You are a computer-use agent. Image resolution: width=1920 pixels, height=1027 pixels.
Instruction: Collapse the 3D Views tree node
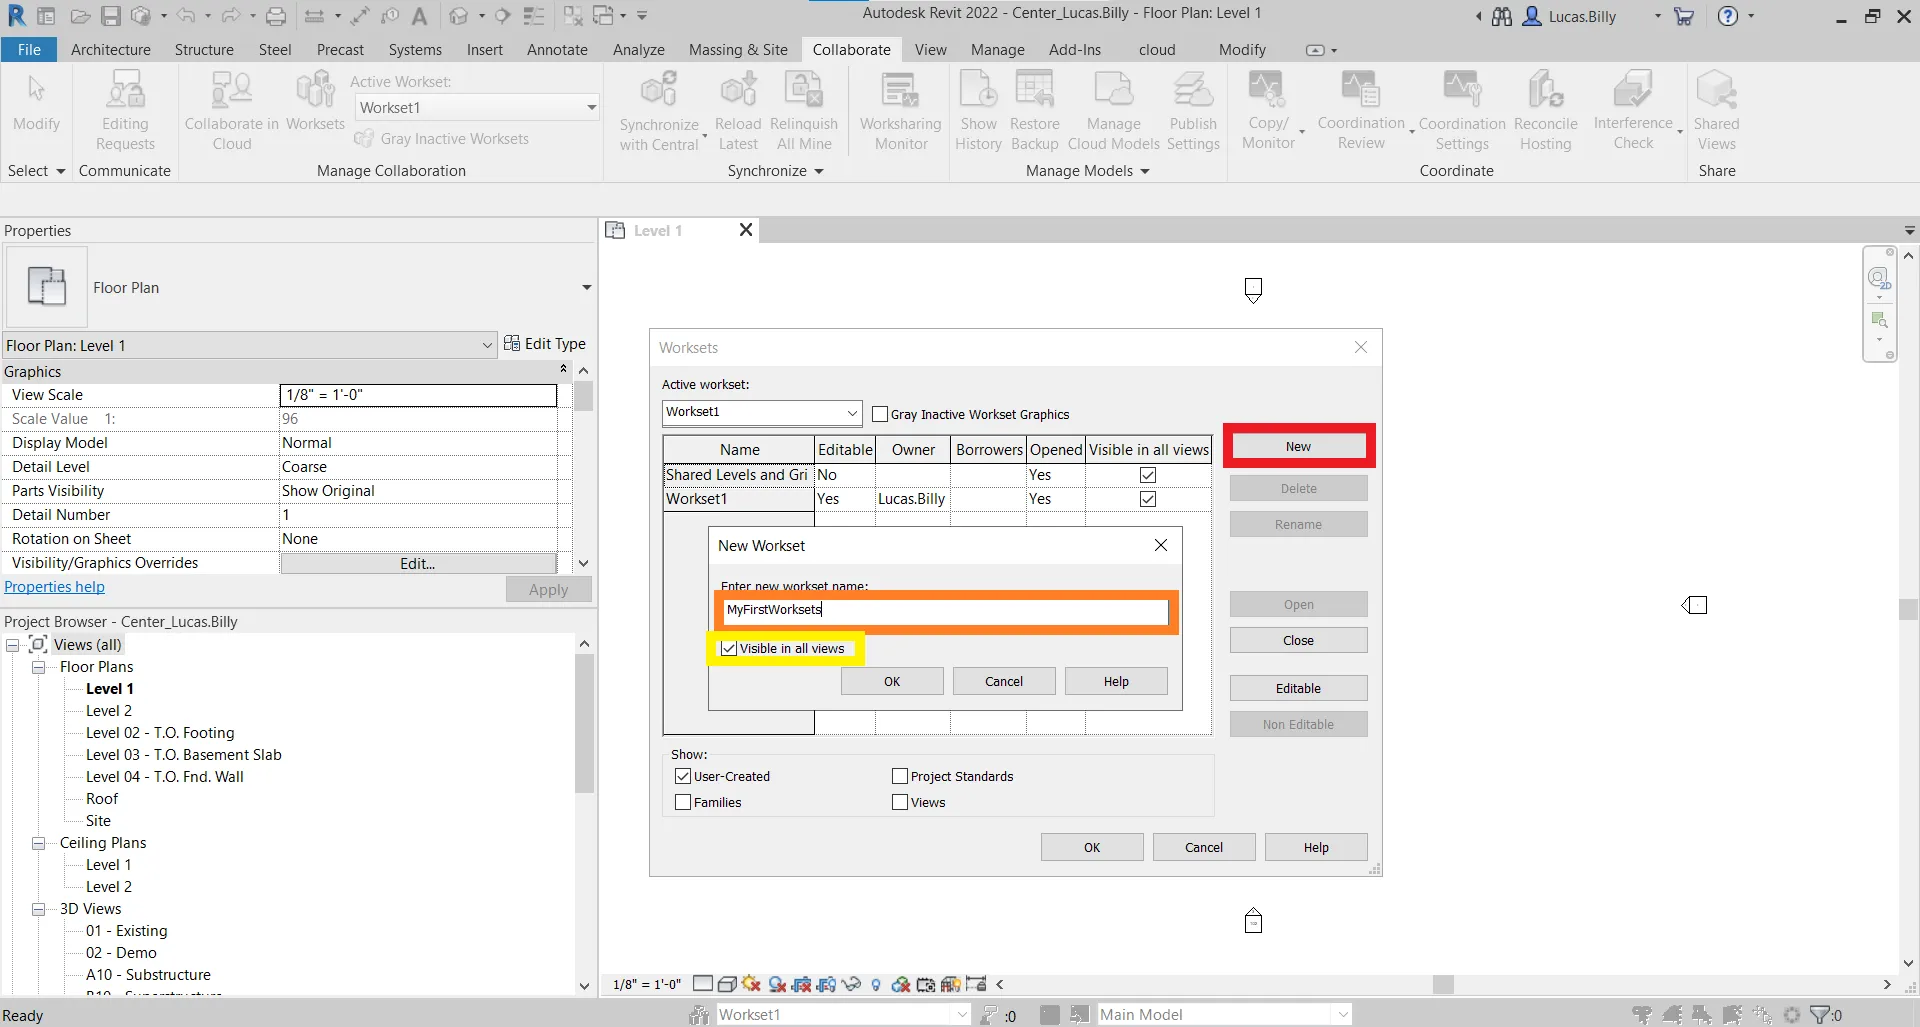38,909
